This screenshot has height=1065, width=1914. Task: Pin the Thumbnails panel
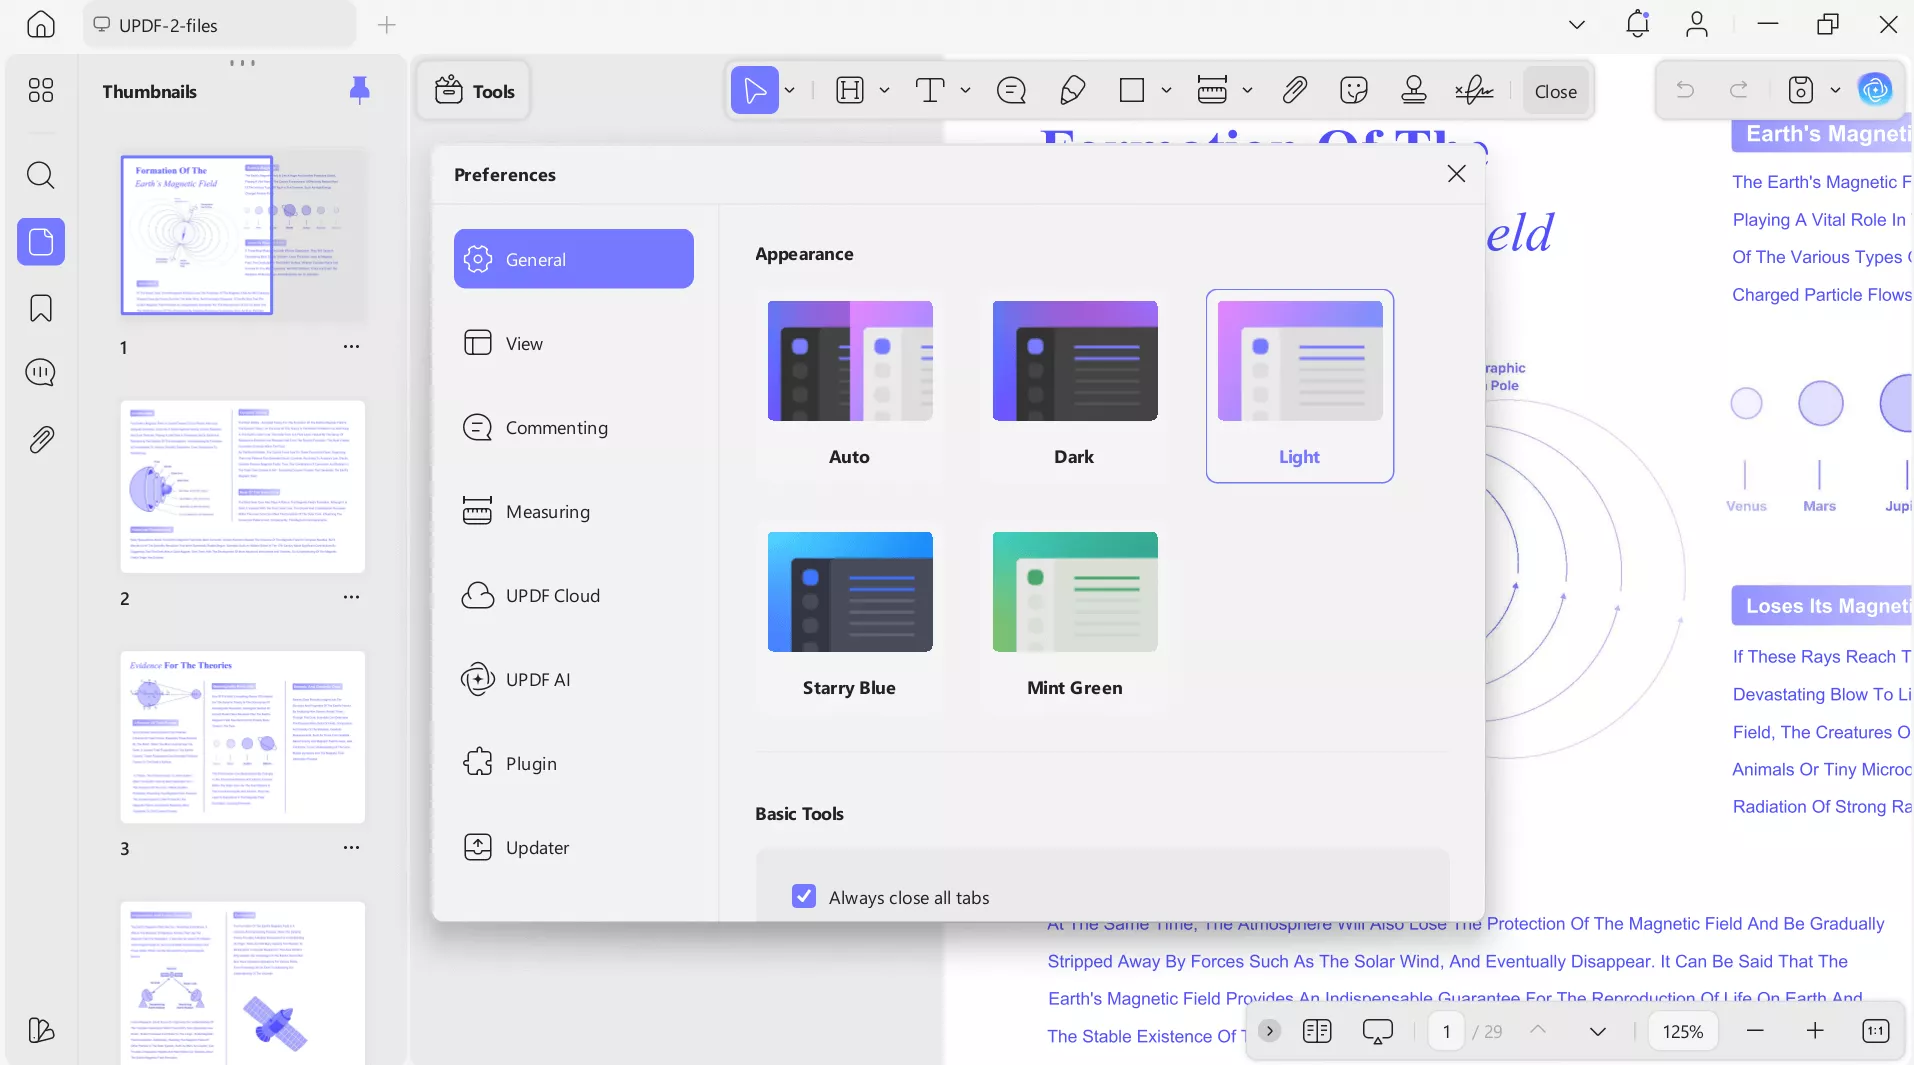(x=359, y=91)
